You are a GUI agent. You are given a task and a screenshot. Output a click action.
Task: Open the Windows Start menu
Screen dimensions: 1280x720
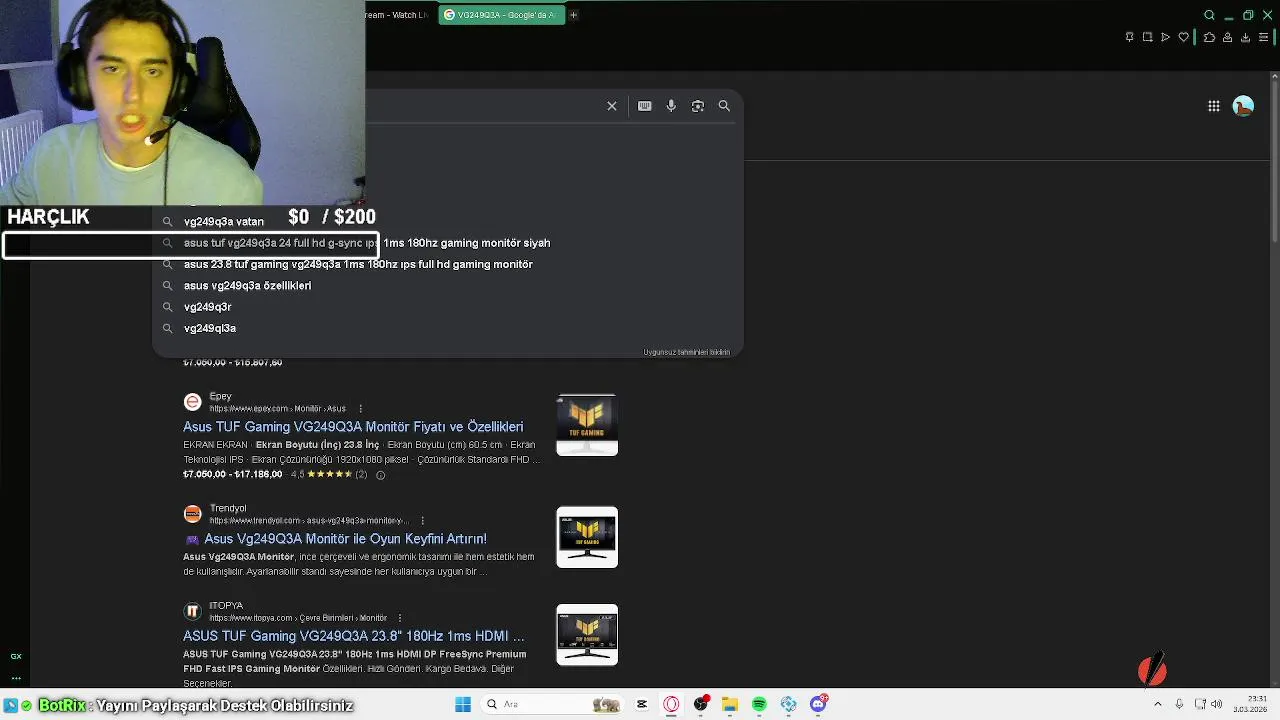point(463,704)
